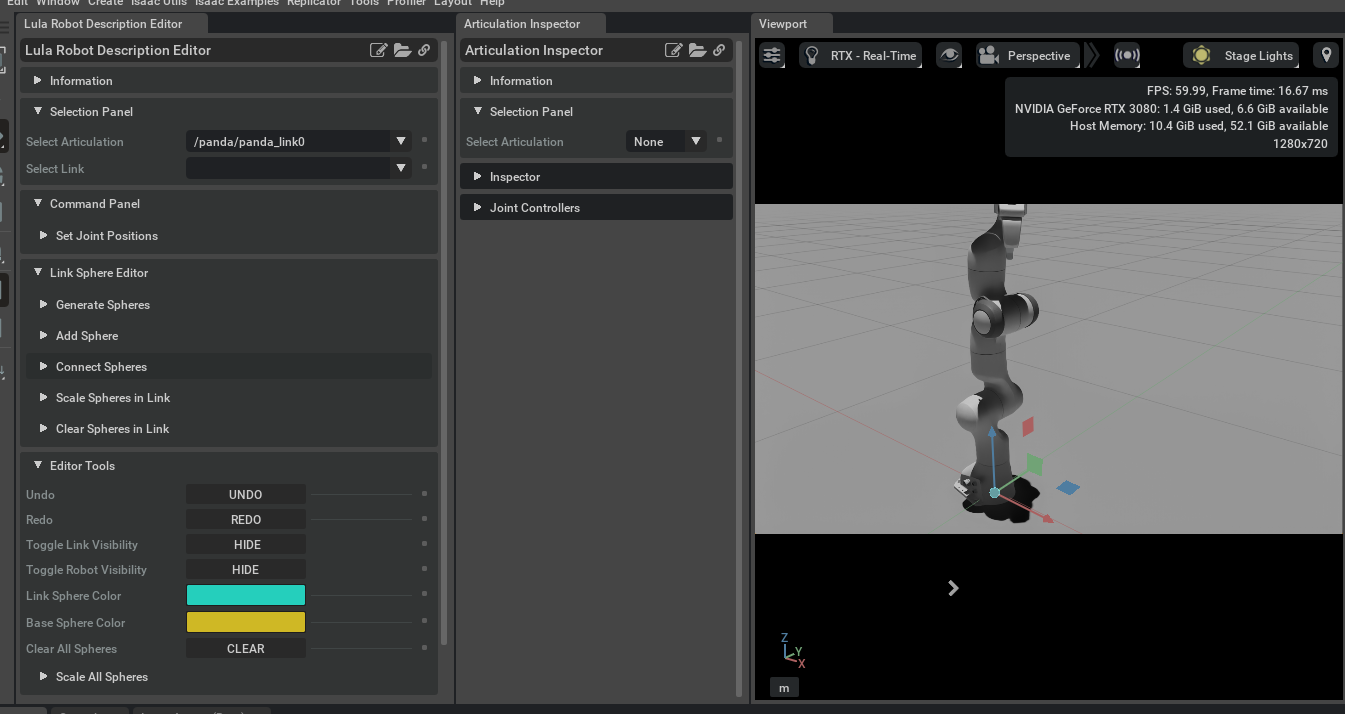
Task: Expand Connect Spheres
Action: coord(229,367)
